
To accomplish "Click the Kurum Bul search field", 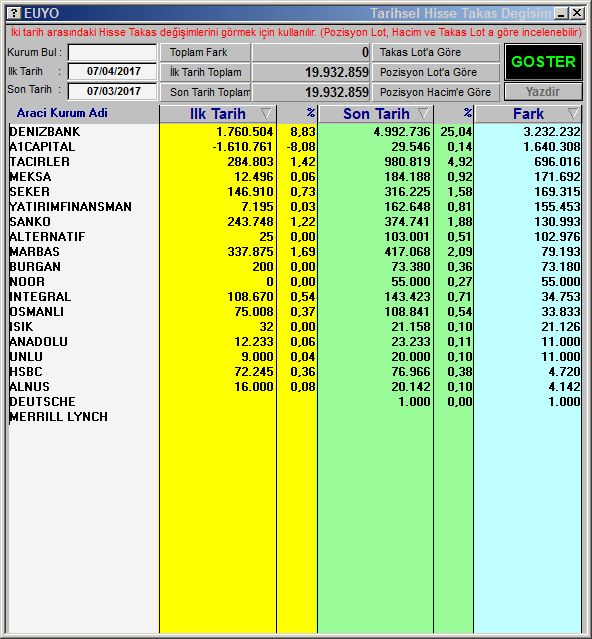I will [112, 53].
